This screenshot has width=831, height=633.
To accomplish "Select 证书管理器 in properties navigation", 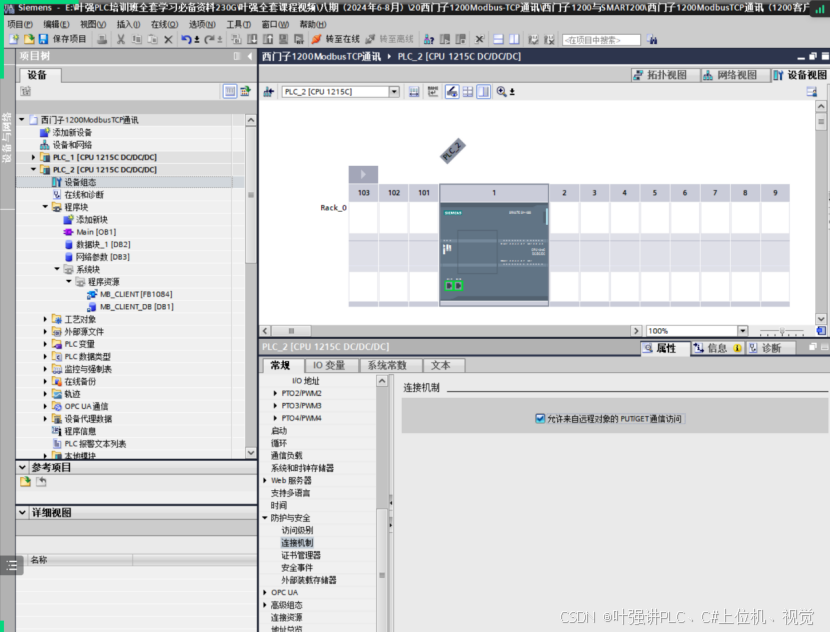I will pyautogui.click(x=301, y=556).
